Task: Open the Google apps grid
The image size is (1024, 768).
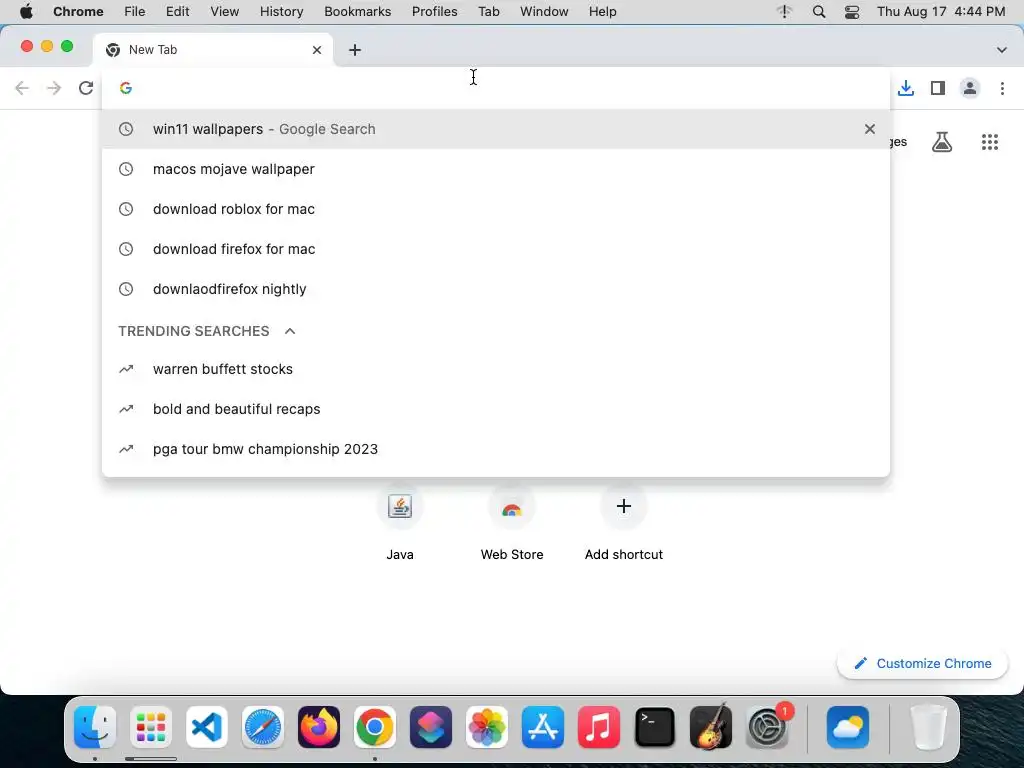Action: 989,142
